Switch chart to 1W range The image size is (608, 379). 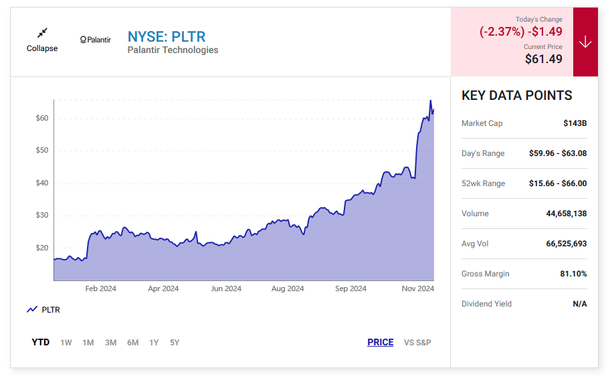[66, 343]
